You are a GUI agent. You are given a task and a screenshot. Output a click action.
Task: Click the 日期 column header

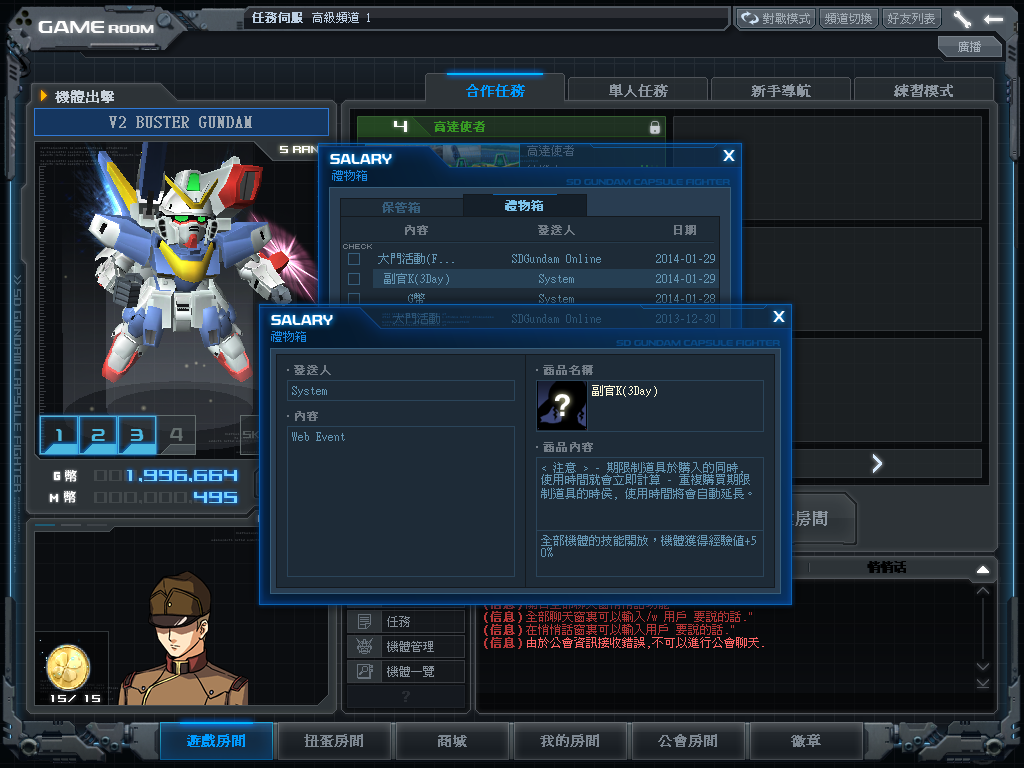(684, 230)
